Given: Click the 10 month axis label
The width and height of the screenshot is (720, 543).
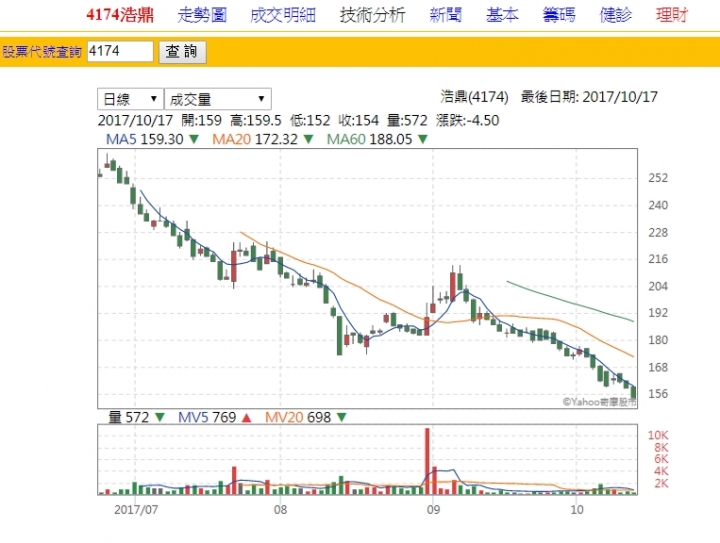Looking at the screenshot, I should pos(577,509).
